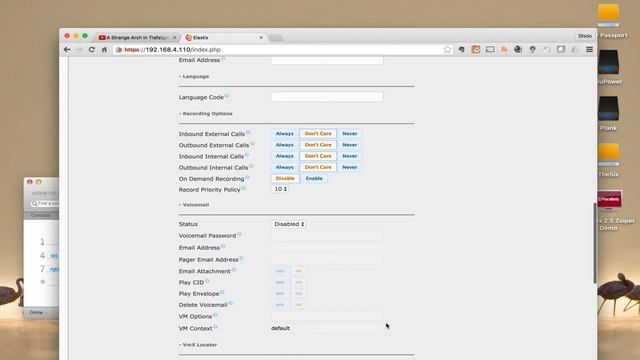Click the dark globe extension icon
The image size is (640, 360).
pos(518,49)
